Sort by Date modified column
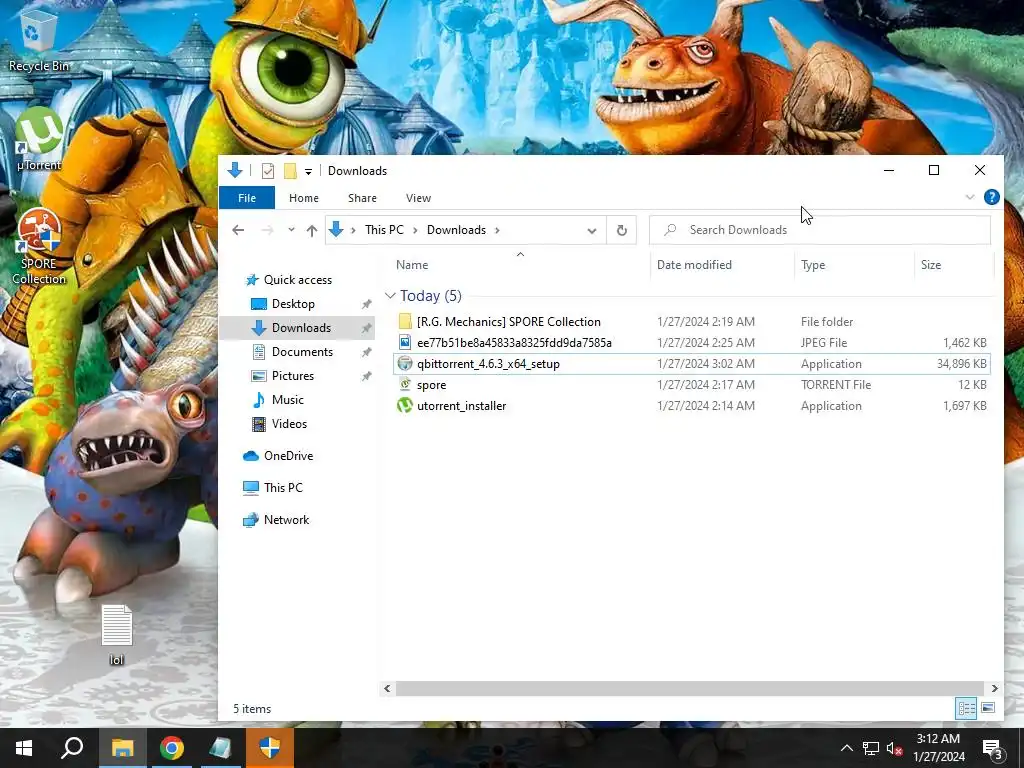The height and width of the screenshot is (768, 1024). (x=694, y=264)
